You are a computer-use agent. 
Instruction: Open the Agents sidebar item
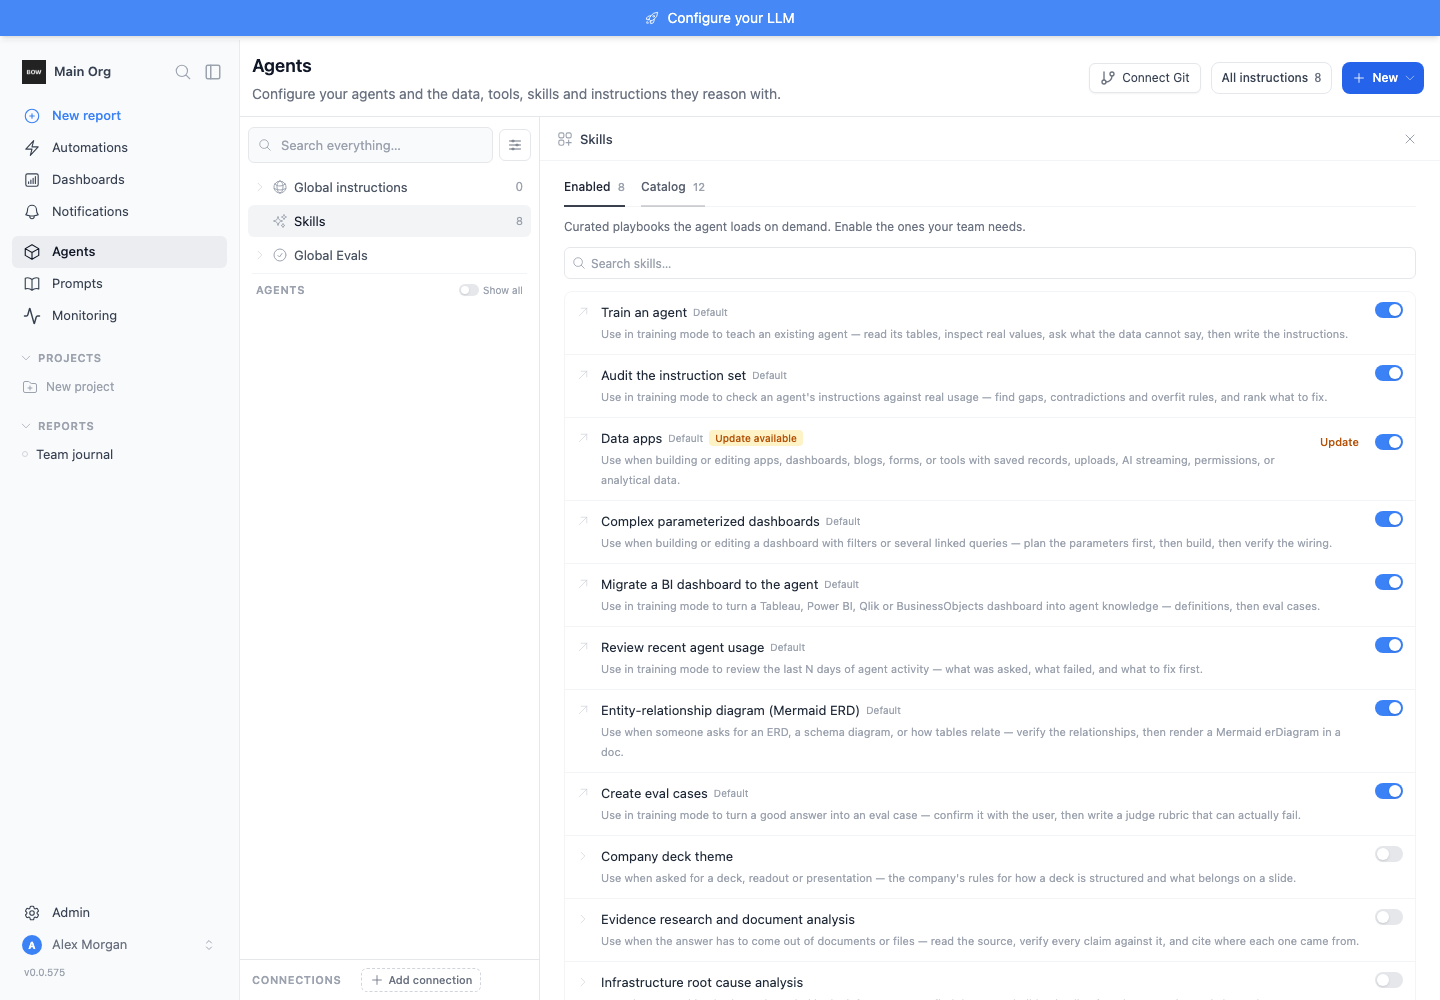[120, 252]
